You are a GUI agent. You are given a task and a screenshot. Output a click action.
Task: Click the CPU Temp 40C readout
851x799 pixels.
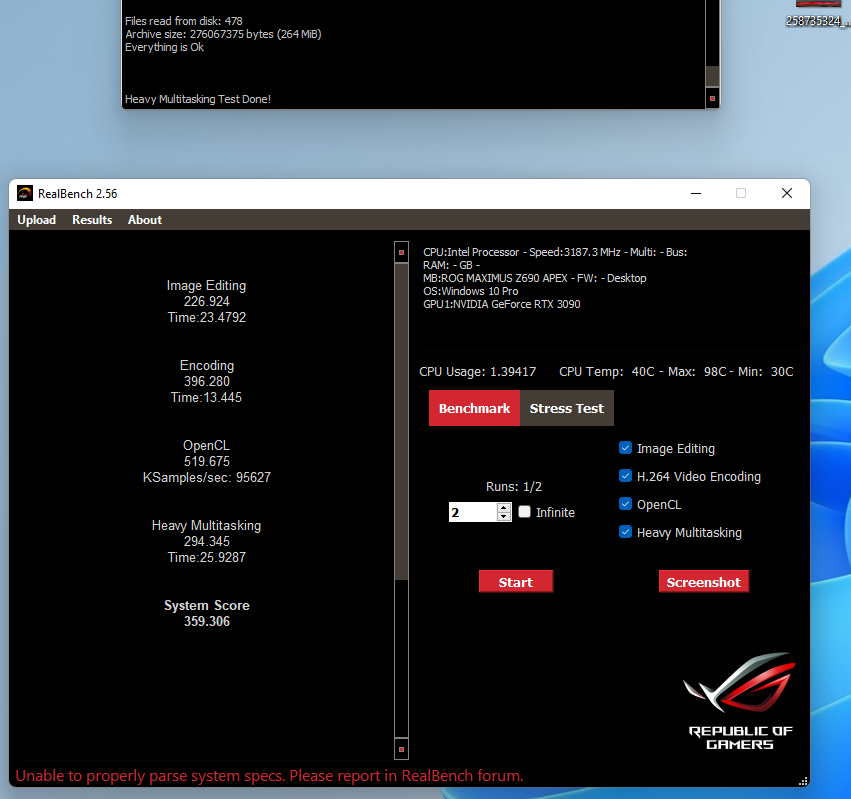point(607,371)
